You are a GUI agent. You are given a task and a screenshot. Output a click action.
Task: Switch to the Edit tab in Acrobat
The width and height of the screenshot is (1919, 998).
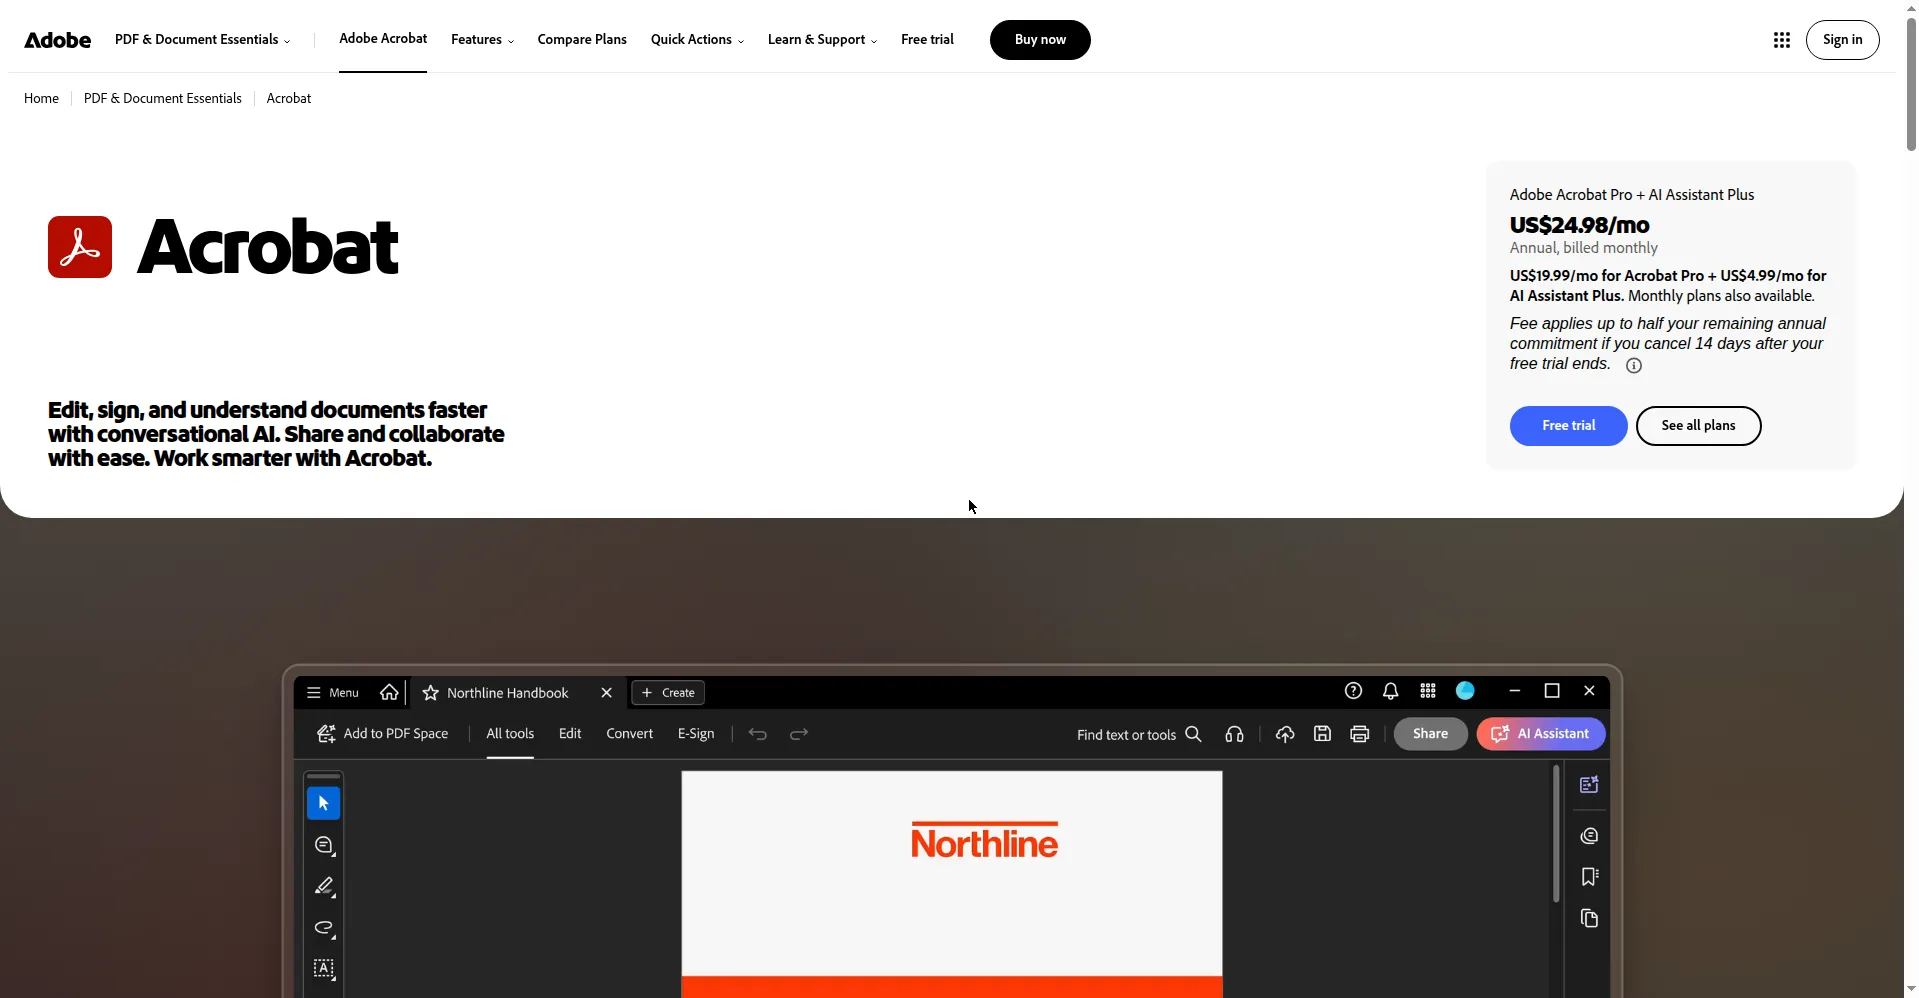pyautogui.click(x=570, y=734)
